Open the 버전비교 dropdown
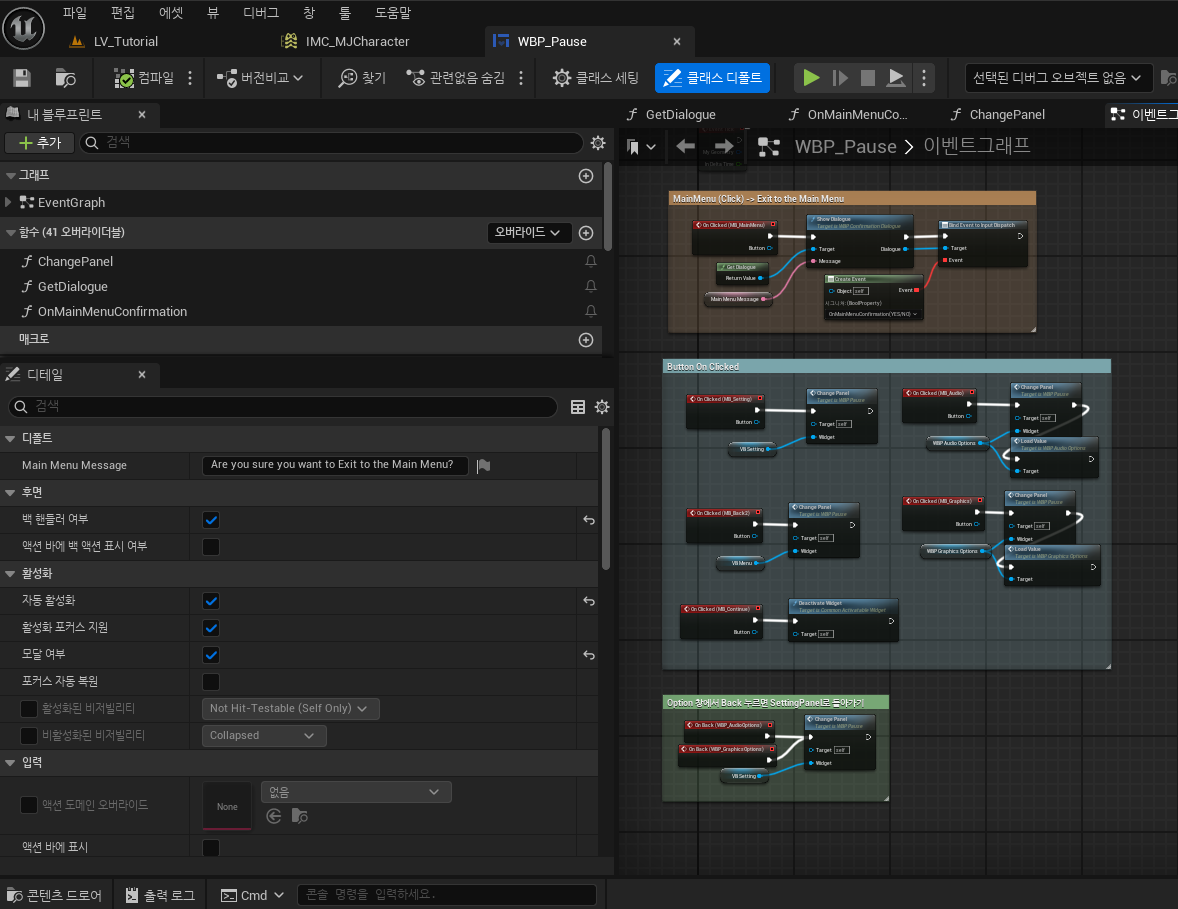 tap(260, 78)
